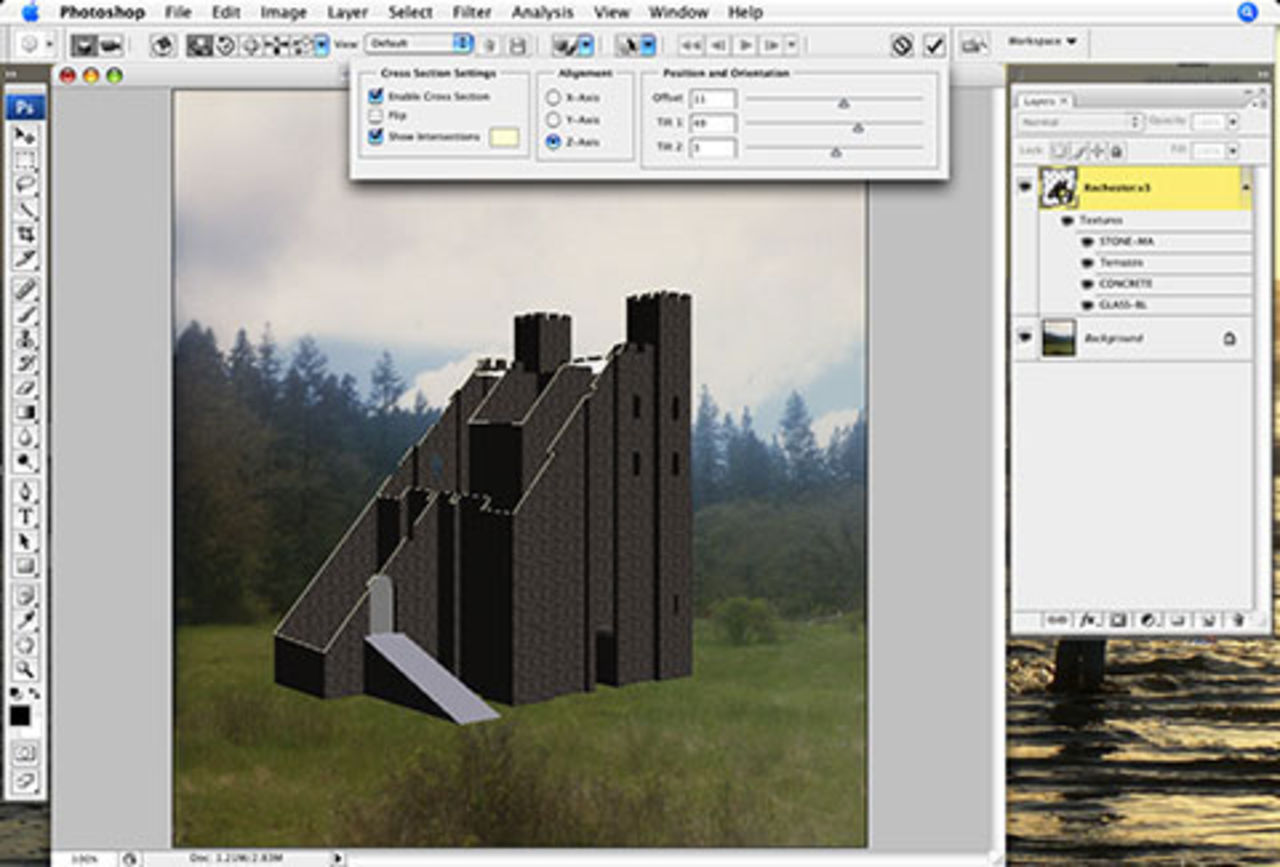Image resolution: width=1280 pixels, height=867 pixels.
Task: Open the Filter menu
Action: [x=469, y=12]
